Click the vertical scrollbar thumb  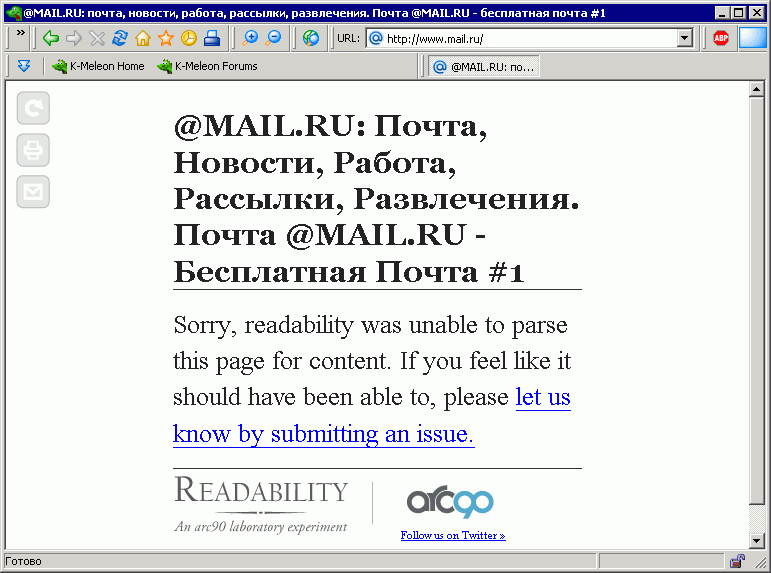(756, 300)
